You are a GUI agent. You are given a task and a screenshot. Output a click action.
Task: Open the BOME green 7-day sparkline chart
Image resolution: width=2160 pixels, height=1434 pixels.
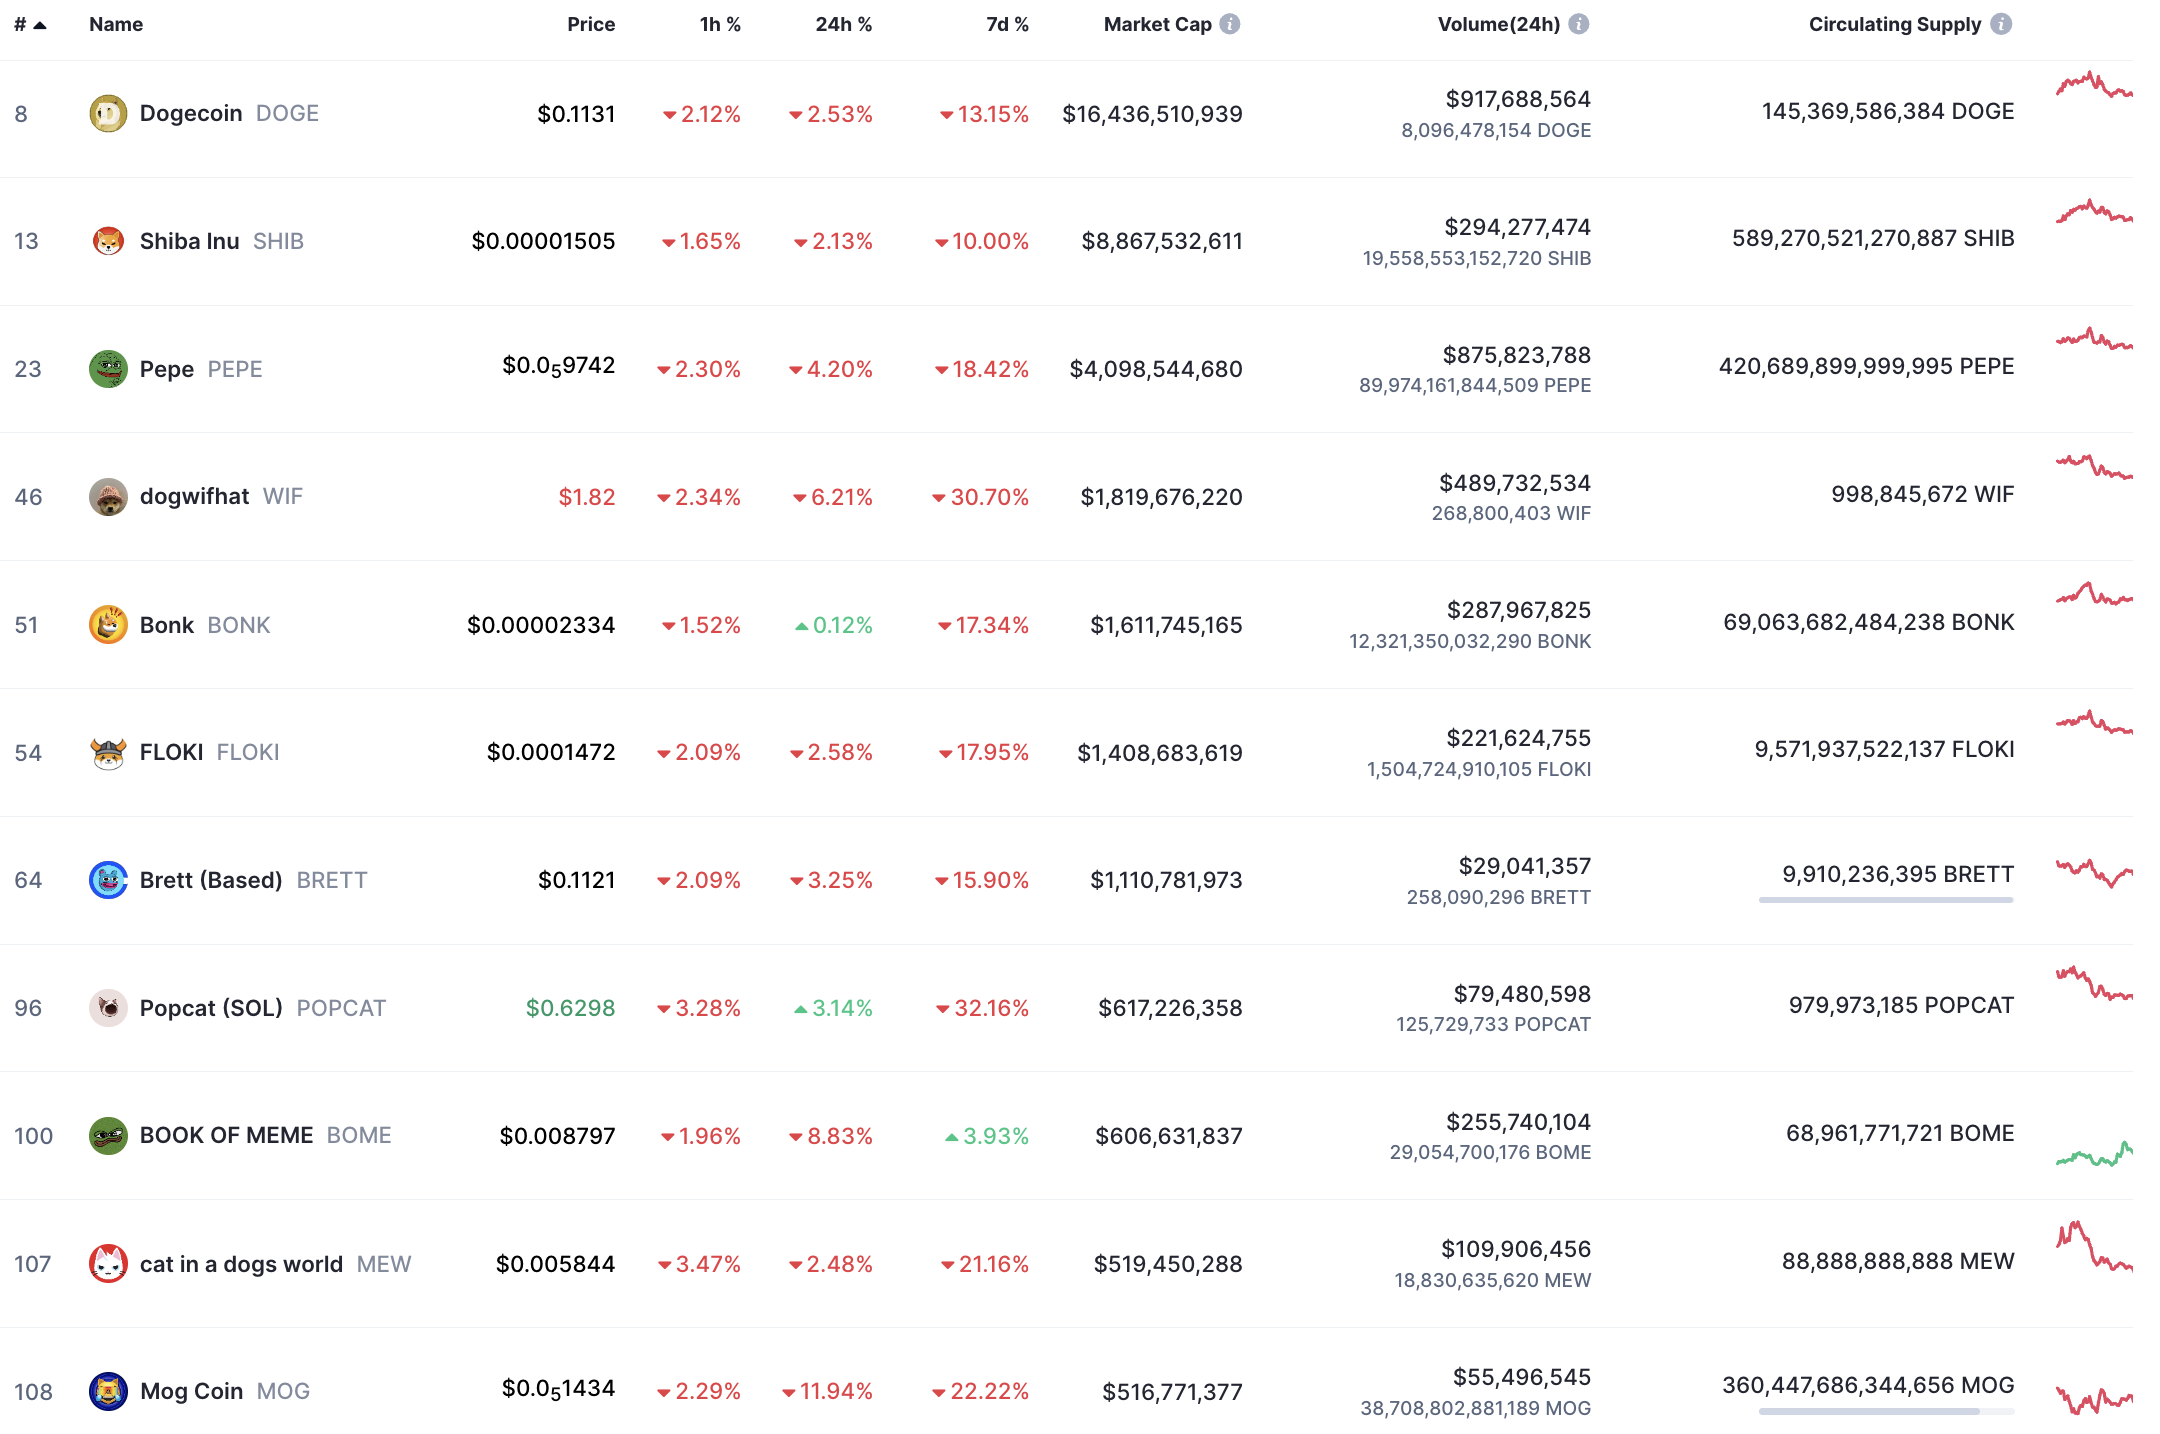(x=2094, y=1153)
